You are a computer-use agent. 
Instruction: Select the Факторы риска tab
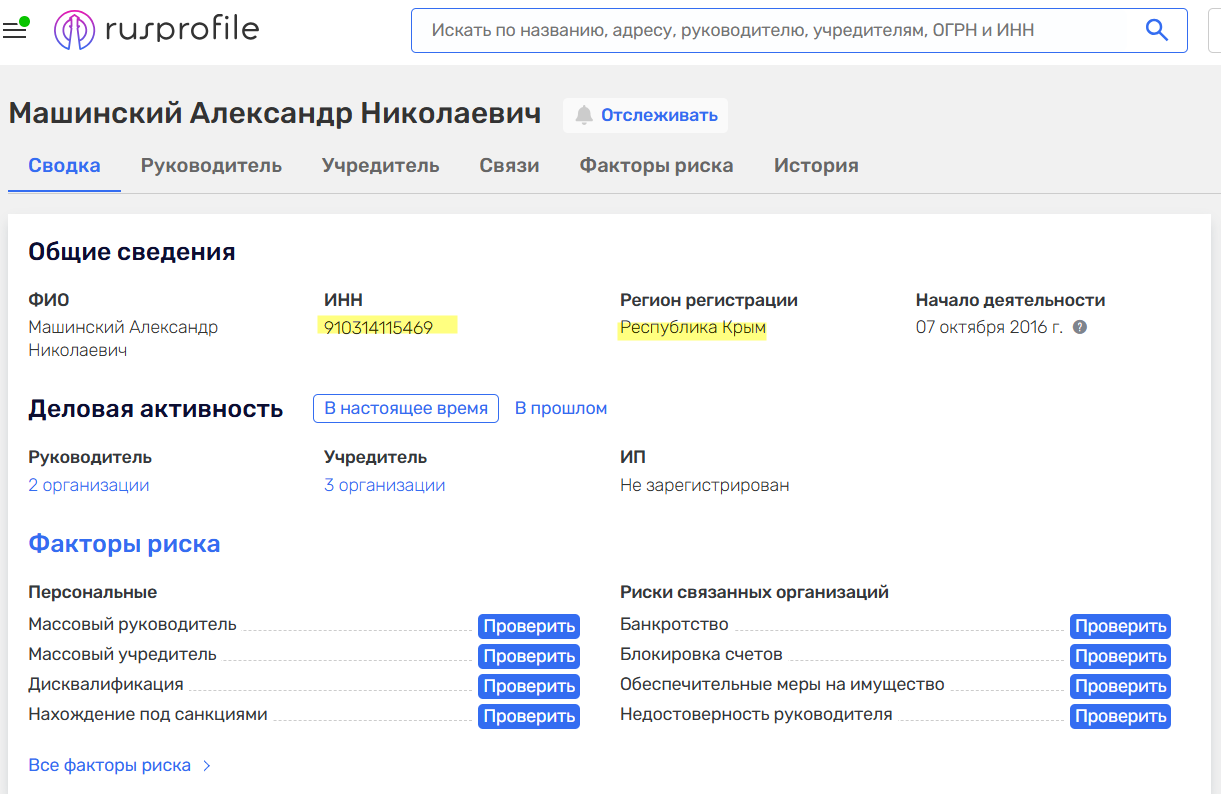(x=656, y=166)
